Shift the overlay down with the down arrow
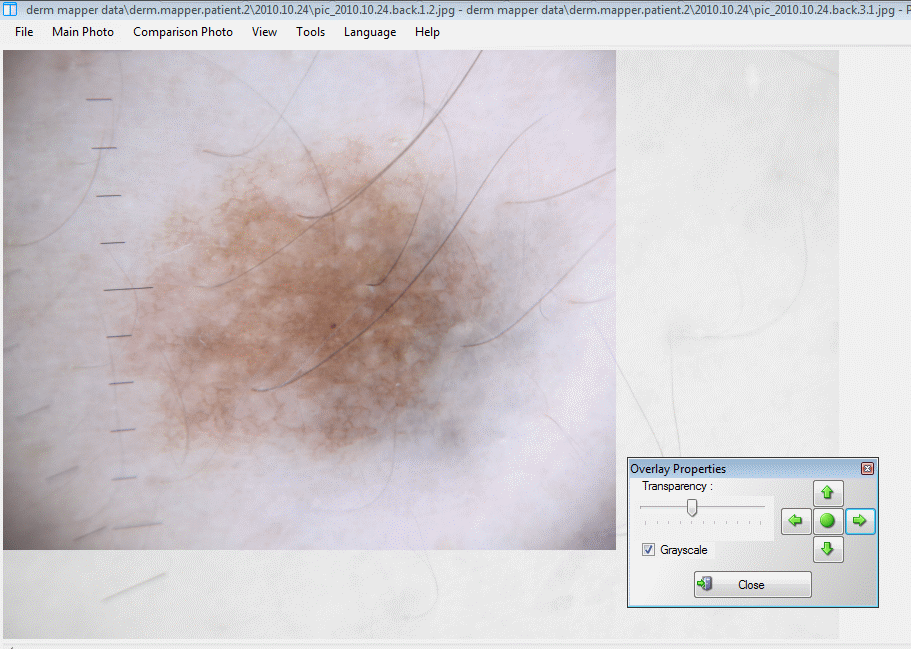 coord(827,549)
